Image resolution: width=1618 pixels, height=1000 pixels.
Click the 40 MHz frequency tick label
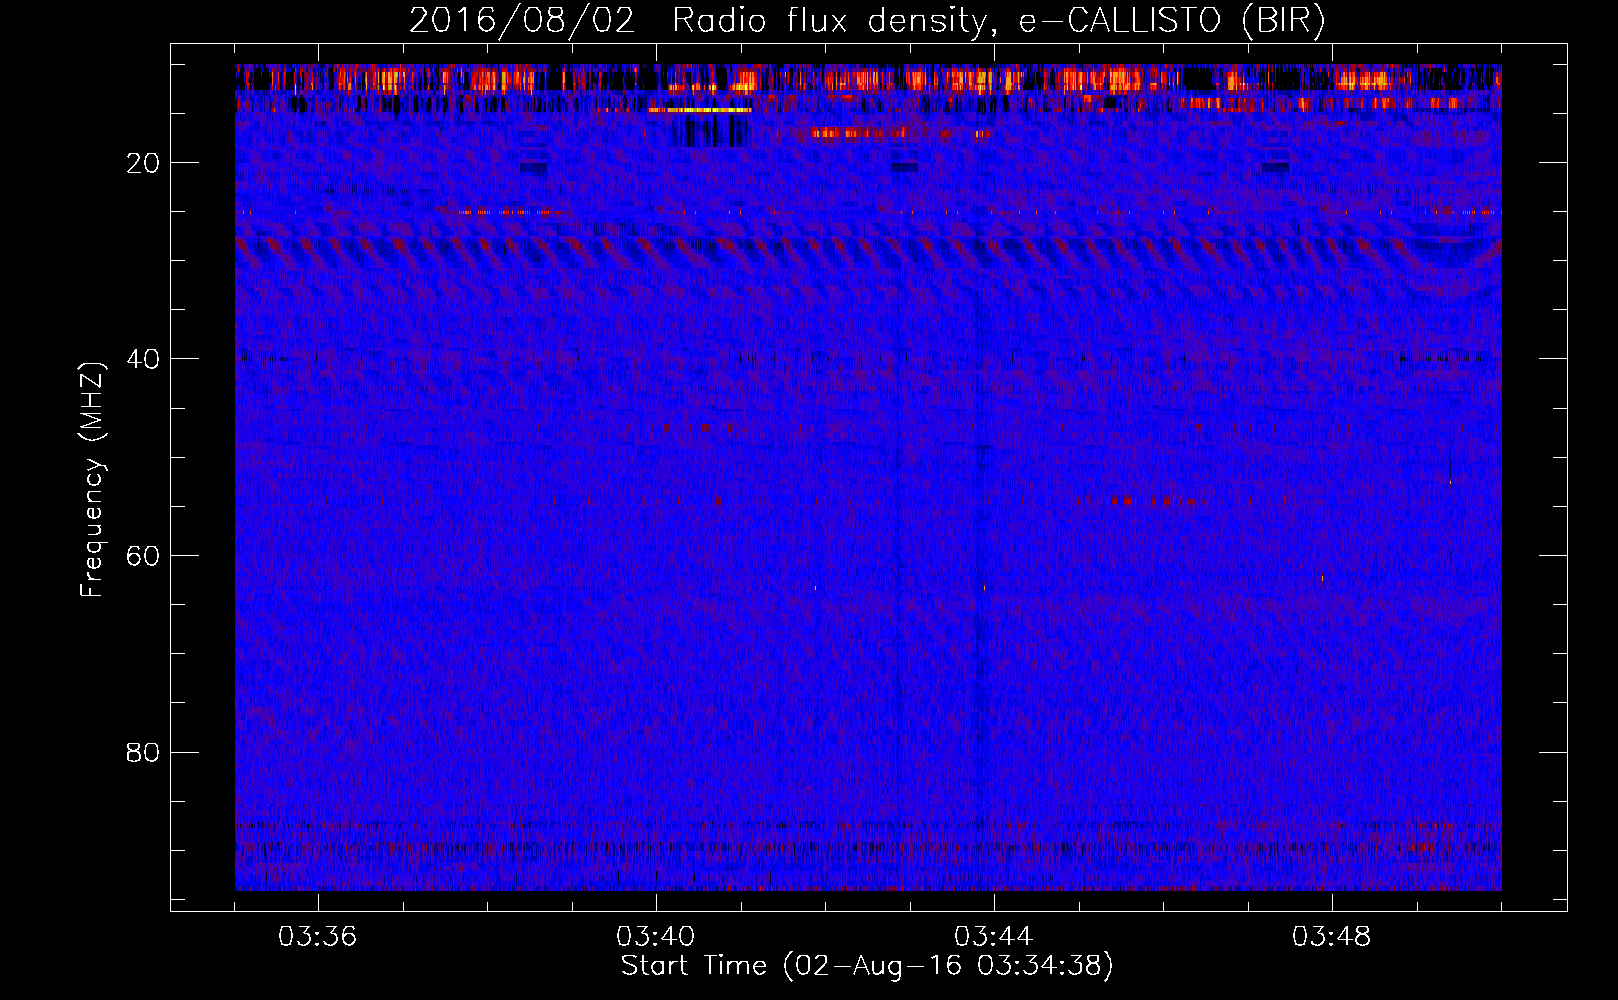tap(143, 359)
